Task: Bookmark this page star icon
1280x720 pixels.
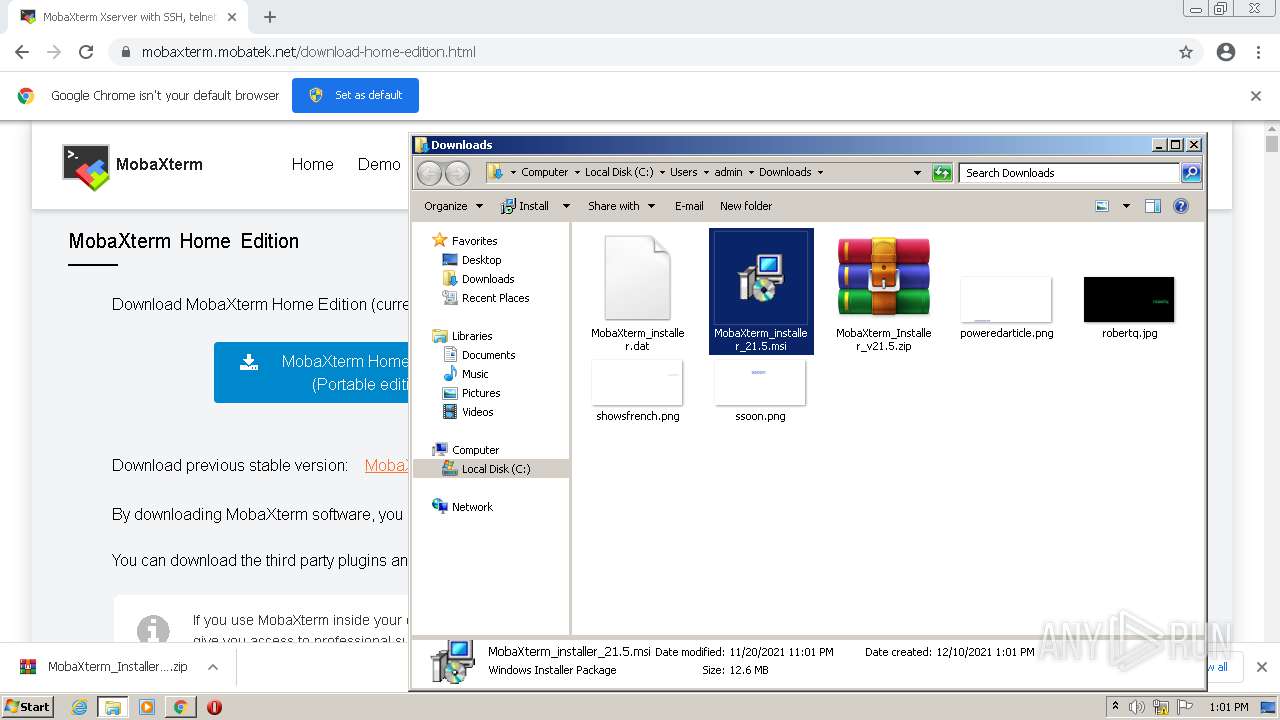Action: (1186, 52)
